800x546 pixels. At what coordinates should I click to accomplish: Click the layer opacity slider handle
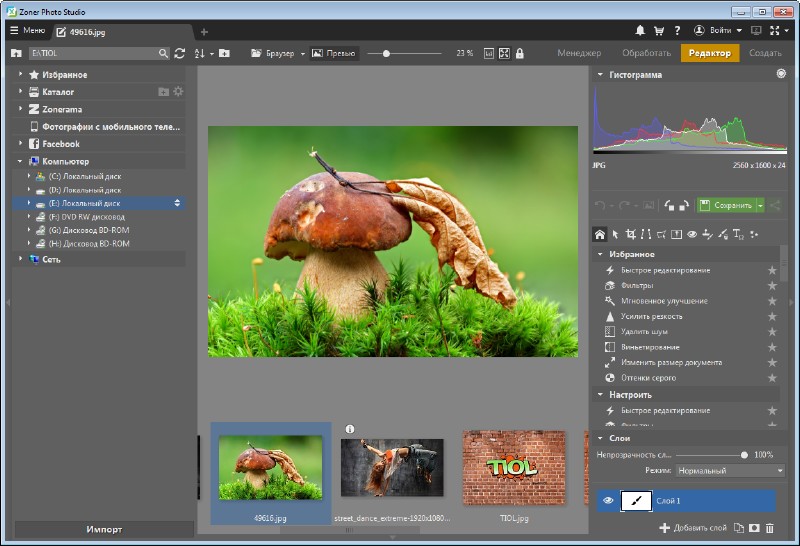[744, 454]
